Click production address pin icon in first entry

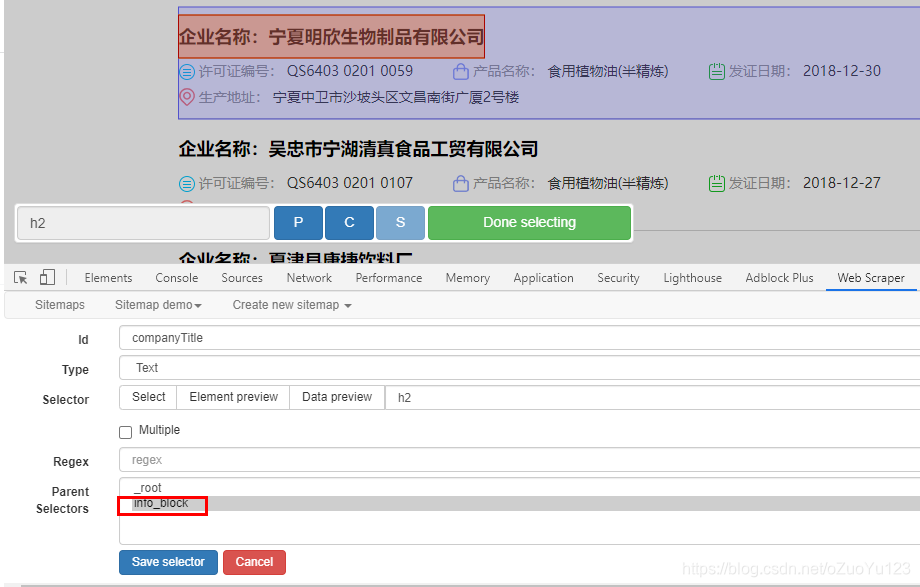click(187, 97)
